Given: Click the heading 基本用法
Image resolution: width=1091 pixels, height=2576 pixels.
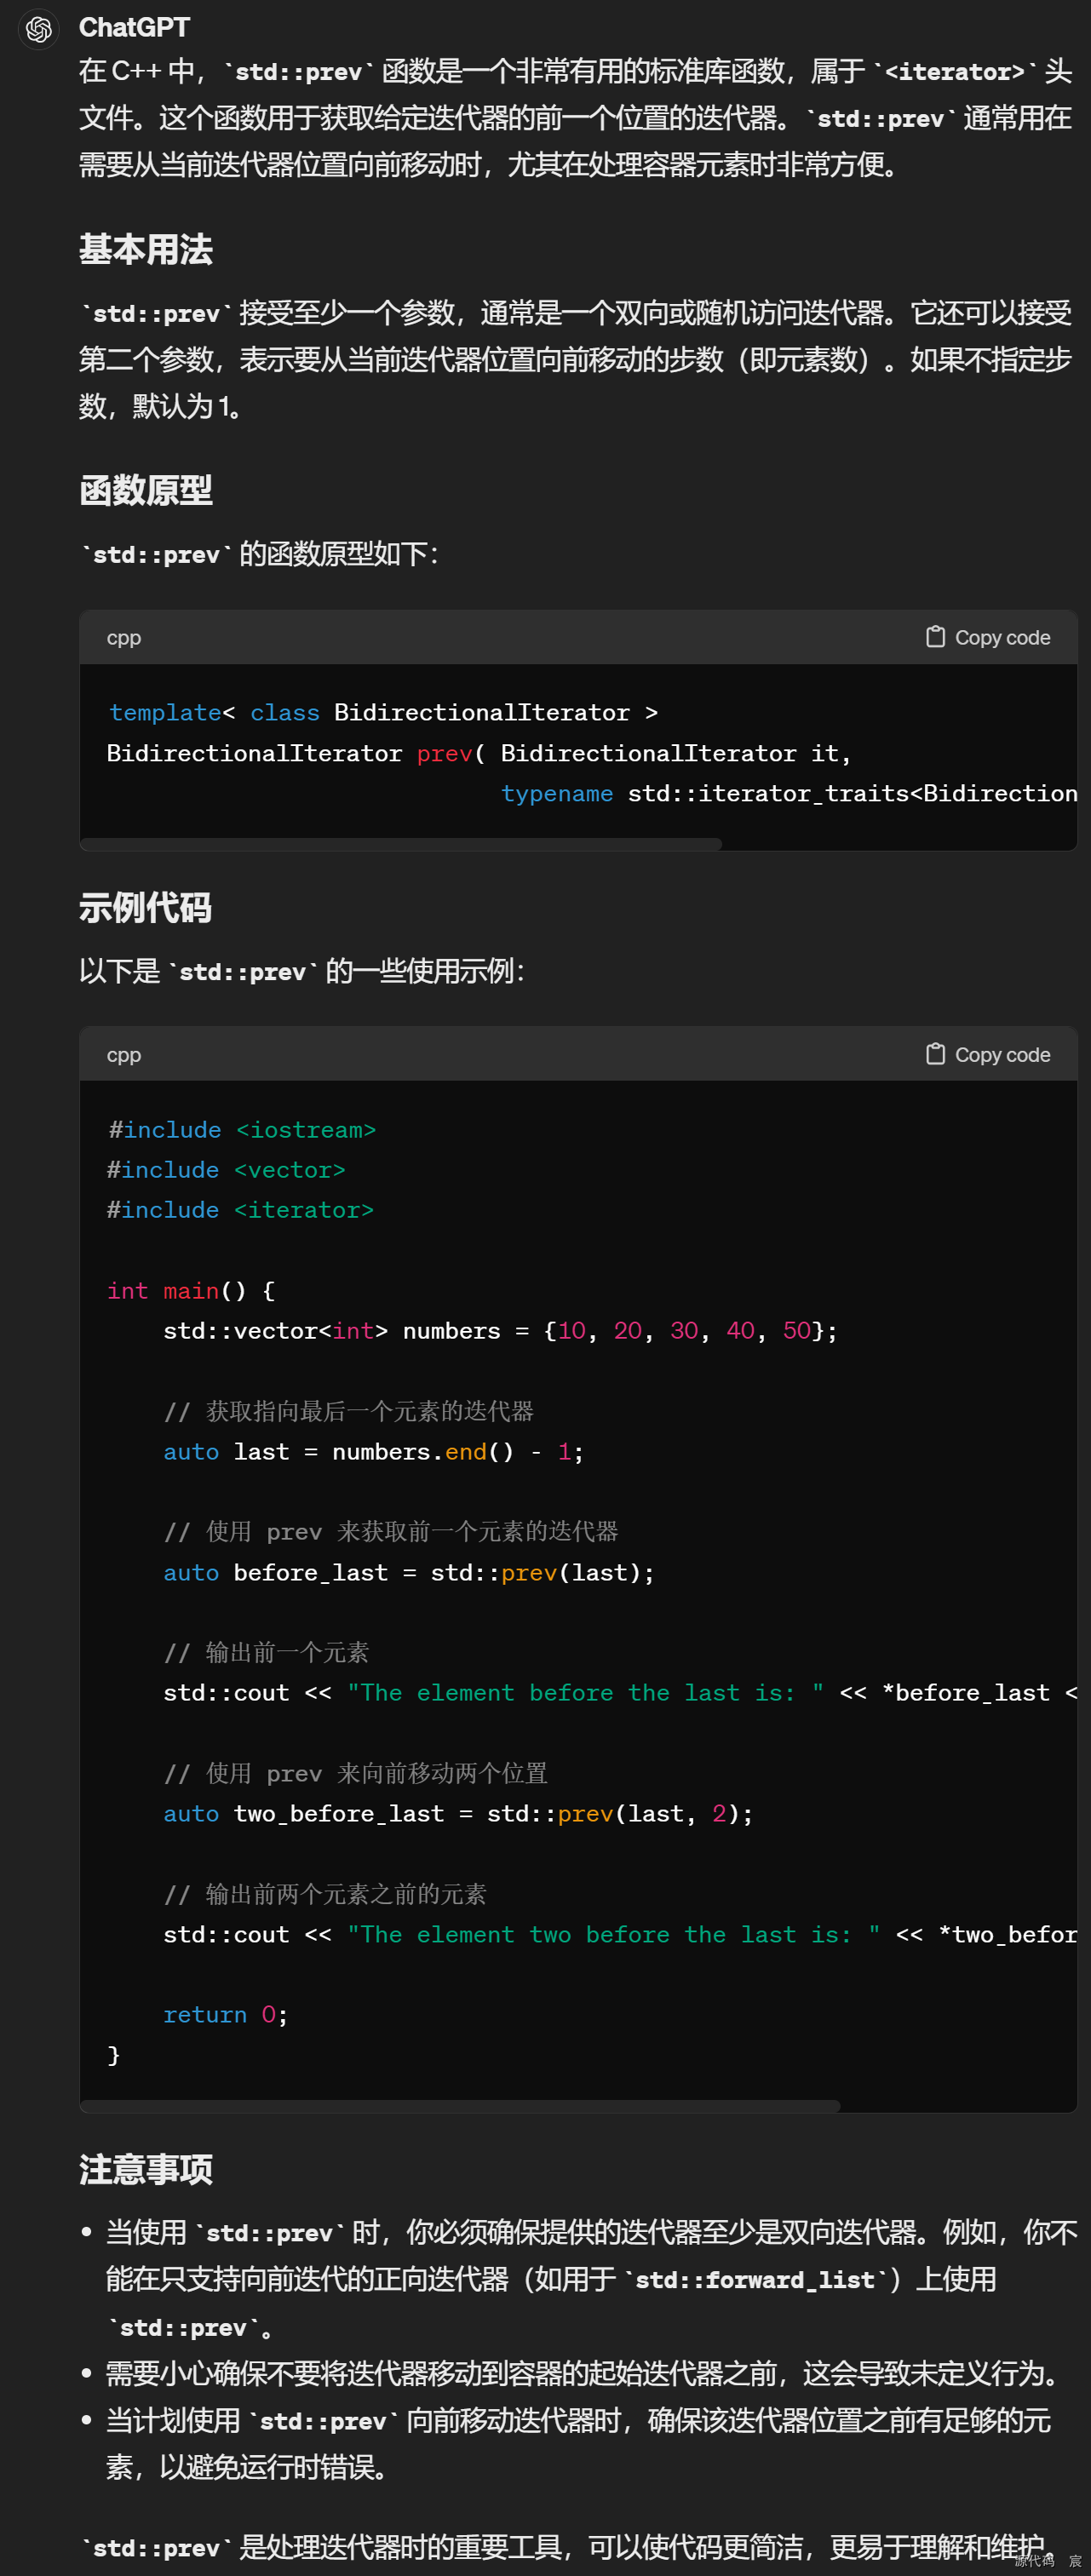Looking at the screenshot, I should click(x=146, y=249).
